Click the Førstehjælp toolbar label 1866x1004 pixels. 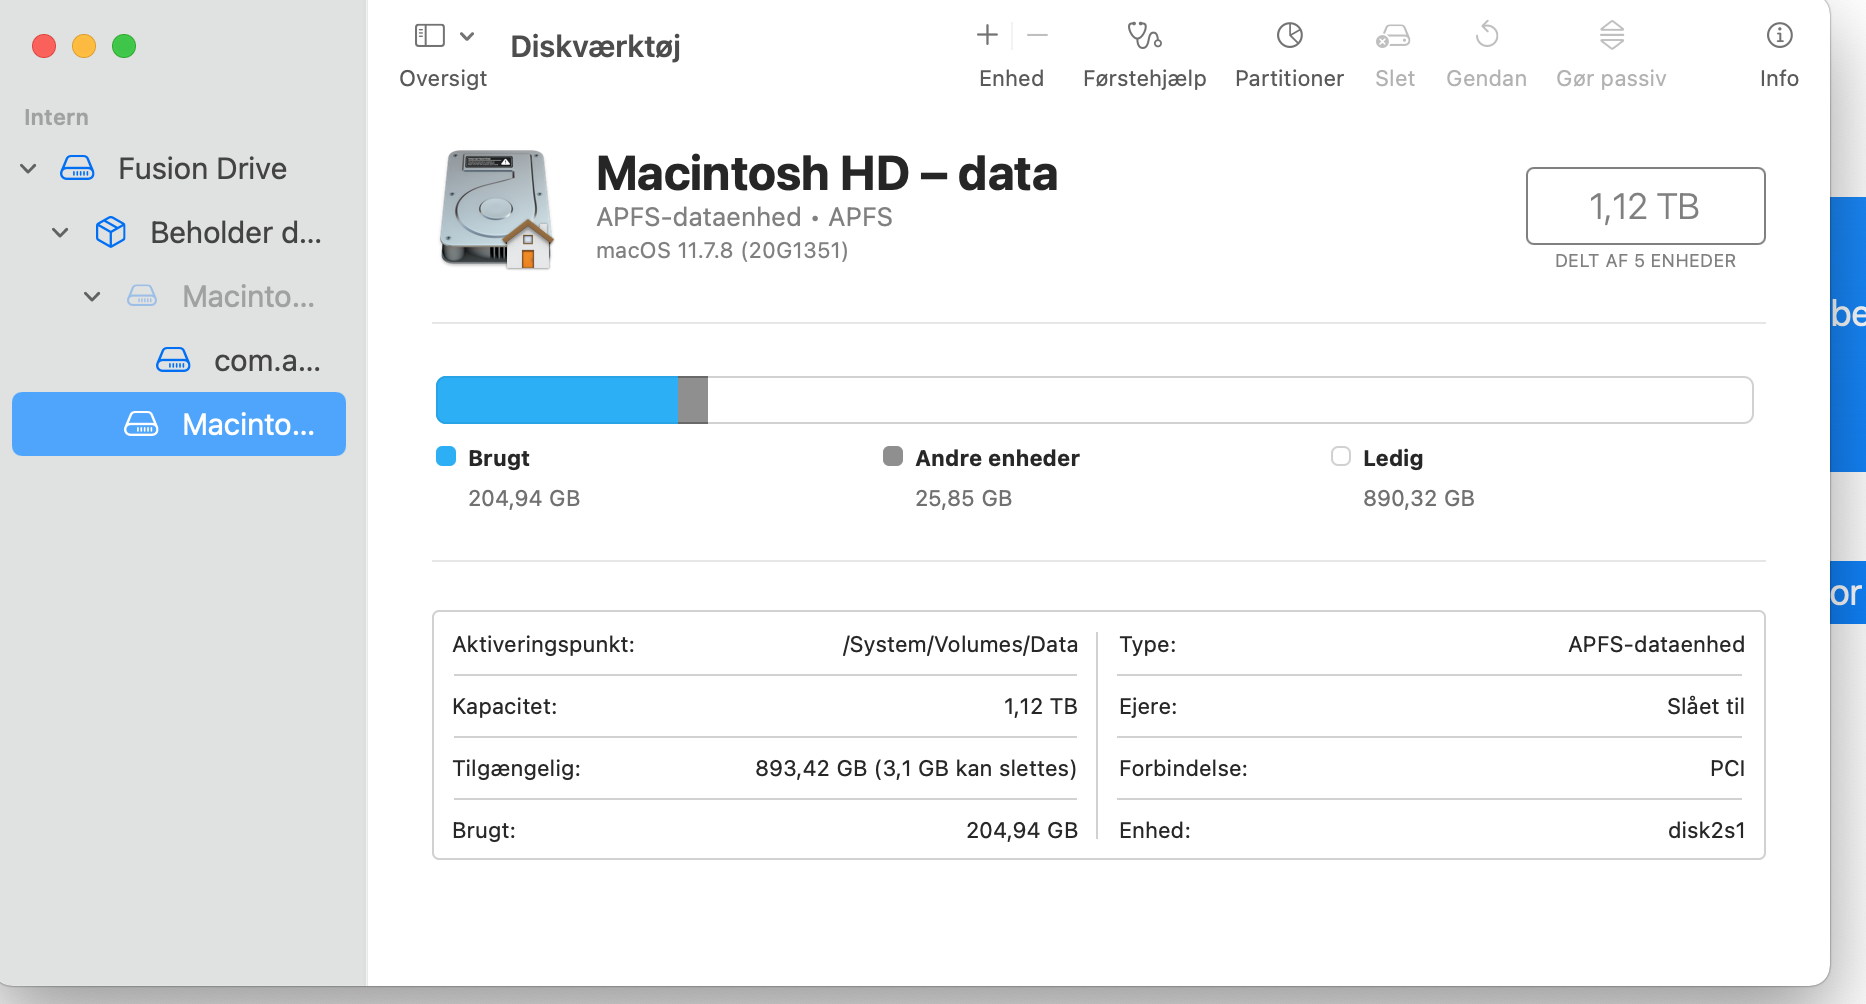1144,78
